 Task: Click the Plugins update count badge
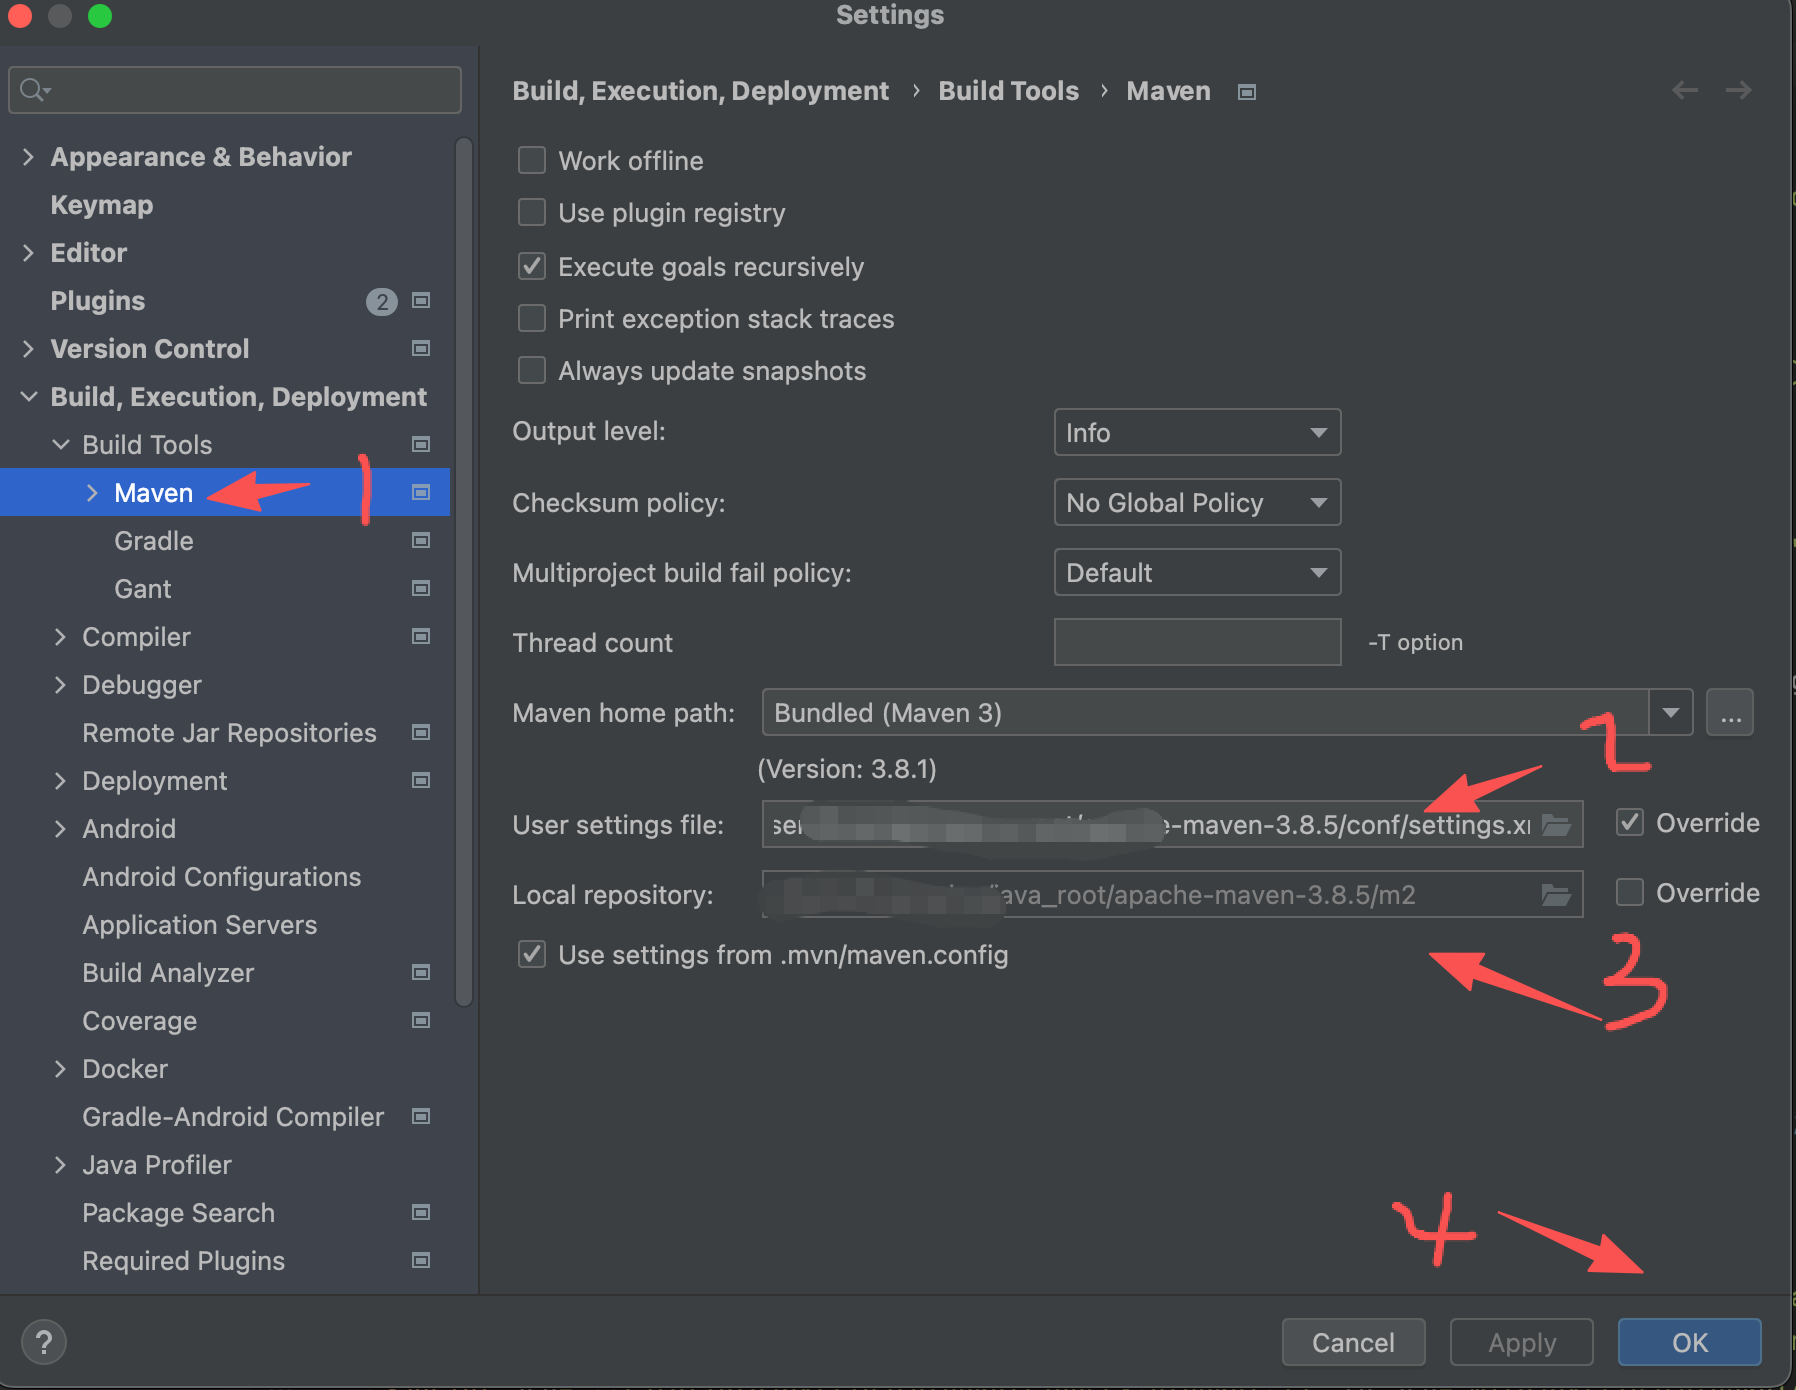pyautogui.click(x=382, y=301)
